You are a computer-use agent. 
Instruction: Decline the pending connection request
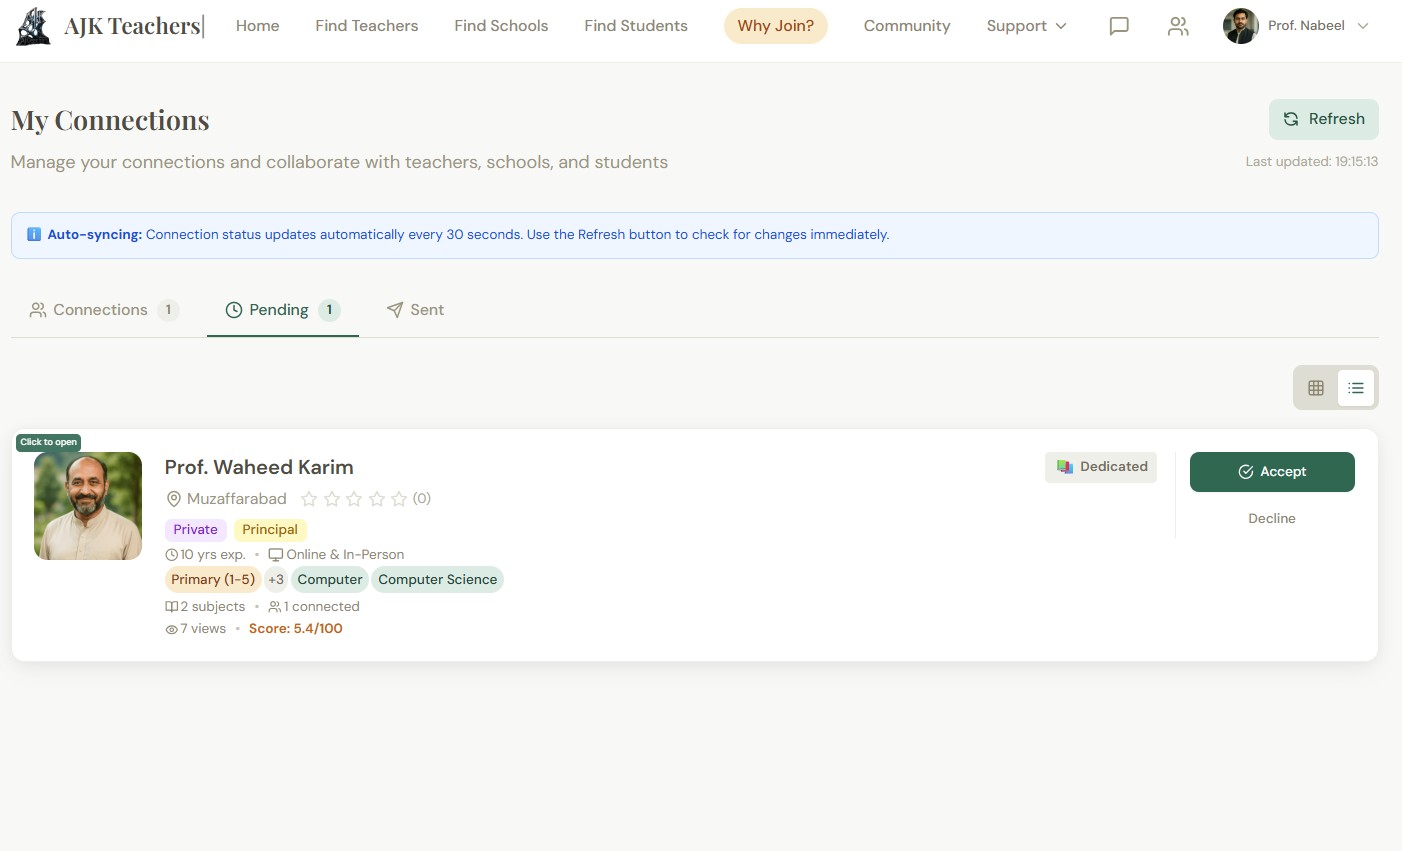point(1272,519)
